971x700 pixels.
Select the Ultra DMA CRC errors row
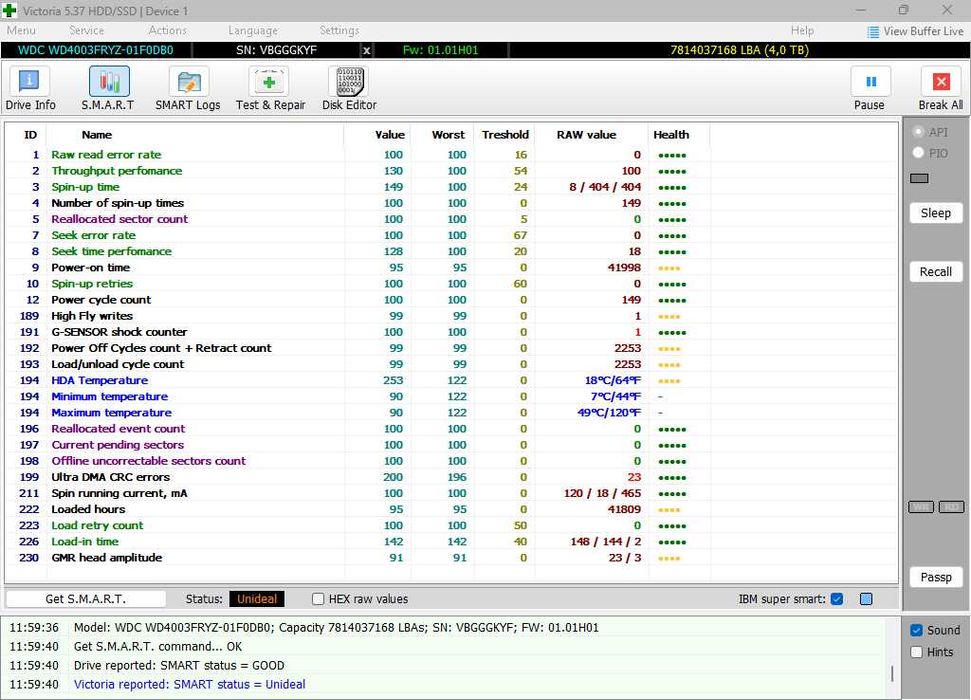pos(451,477)
